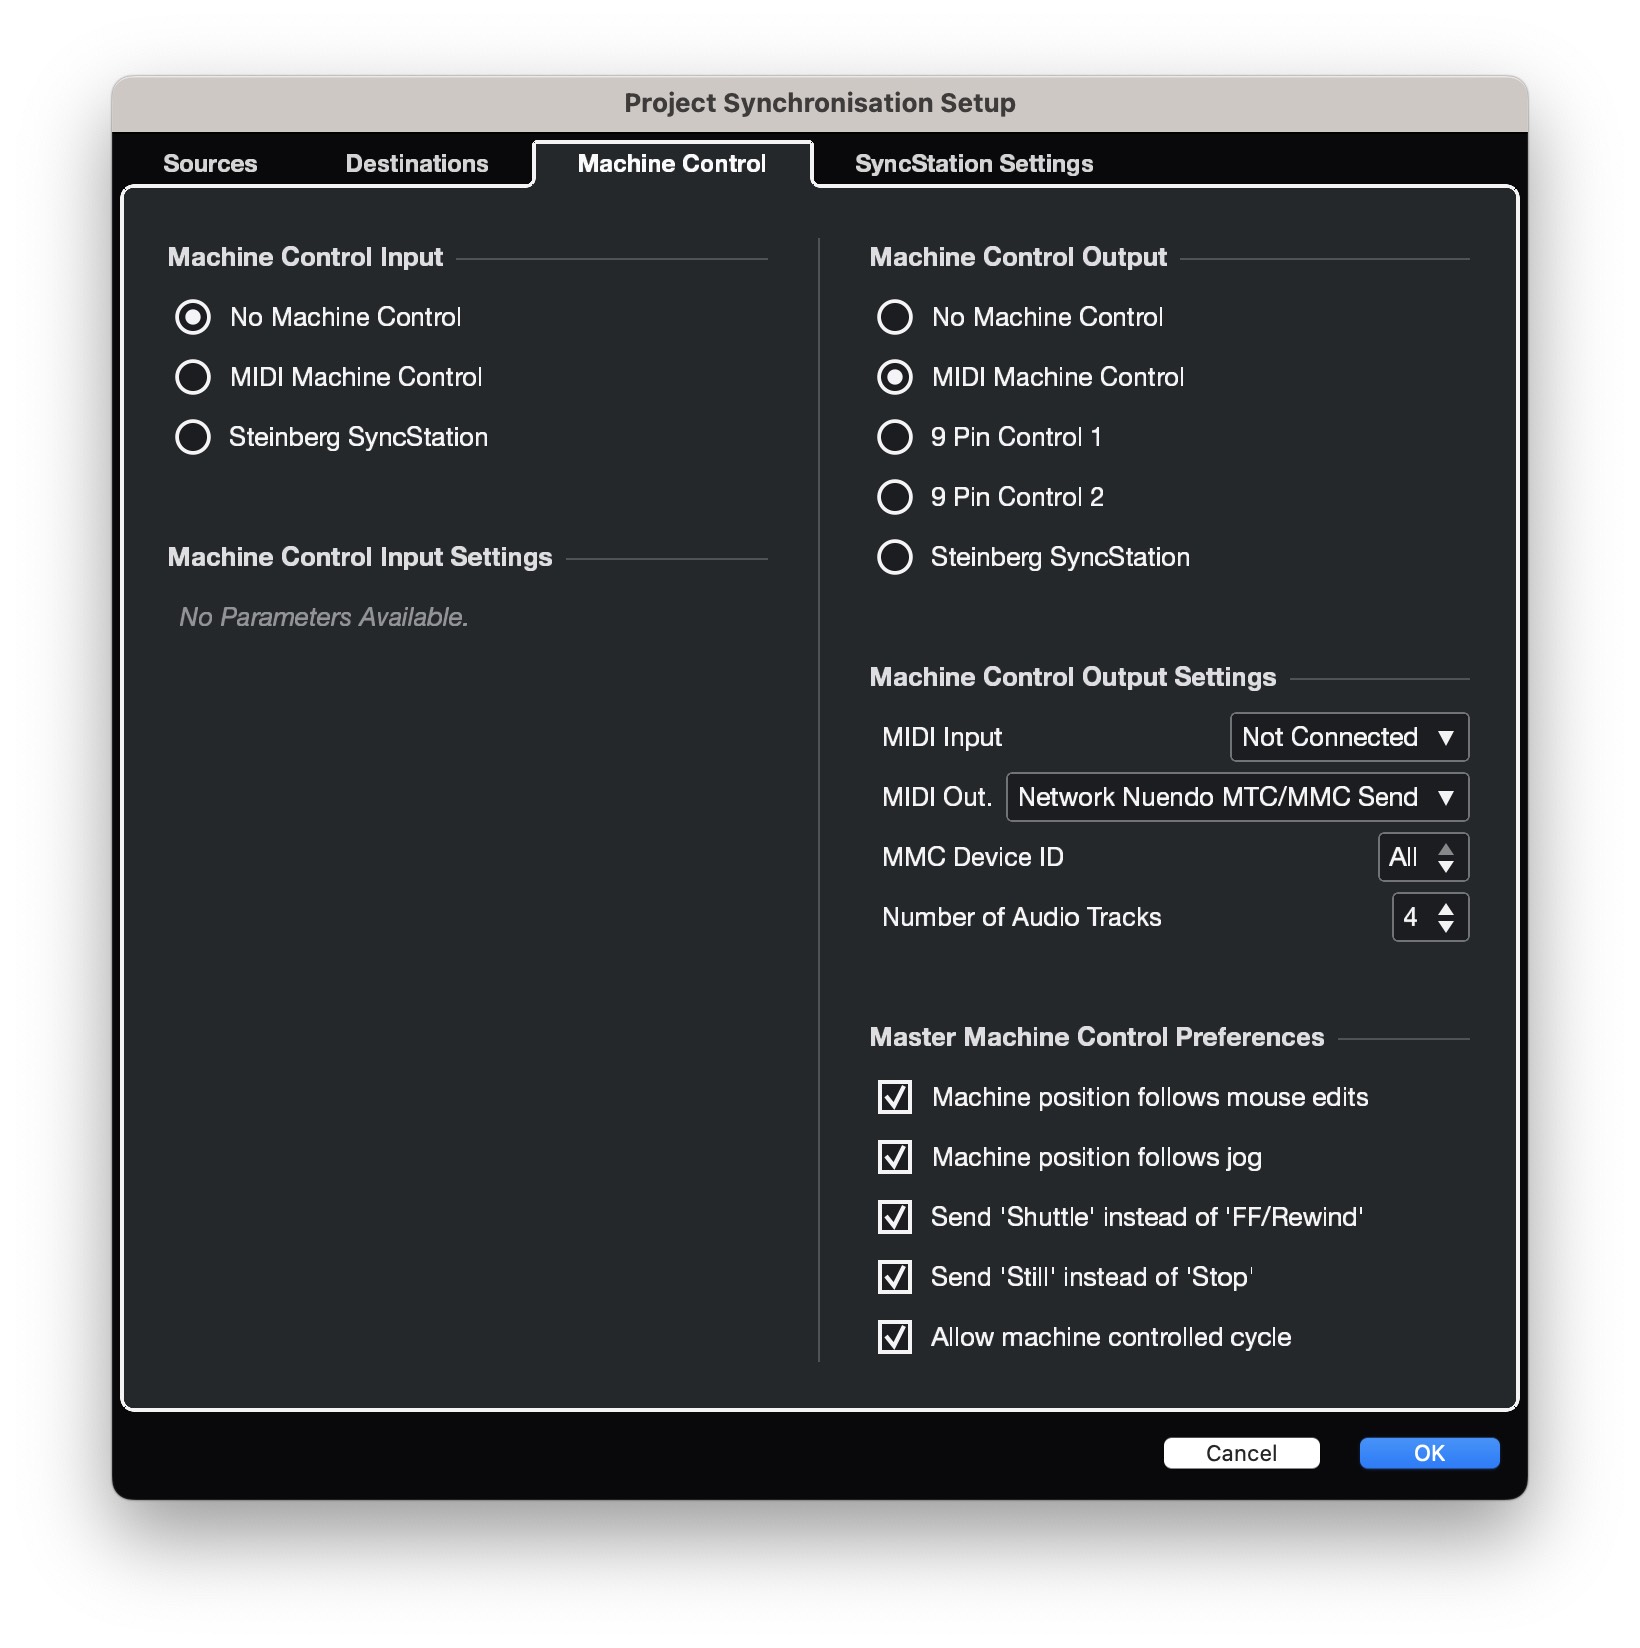The height and width of the screenshot is (1648, 1640).
Task: Confirm settings with the OK button
Action: coord(1429,1453)
